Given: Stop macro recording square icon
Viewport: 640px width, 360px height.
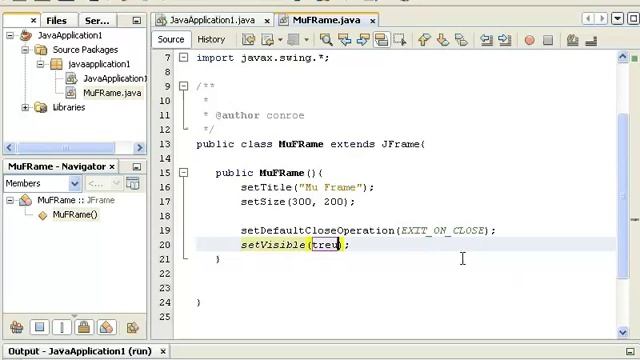Looking at the screenshot, I should 548,40.
